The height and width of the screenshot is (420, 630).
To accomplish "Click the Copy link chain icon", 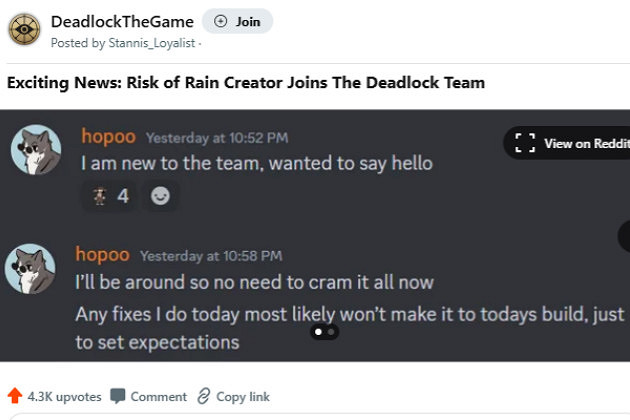I will [204, 396].
